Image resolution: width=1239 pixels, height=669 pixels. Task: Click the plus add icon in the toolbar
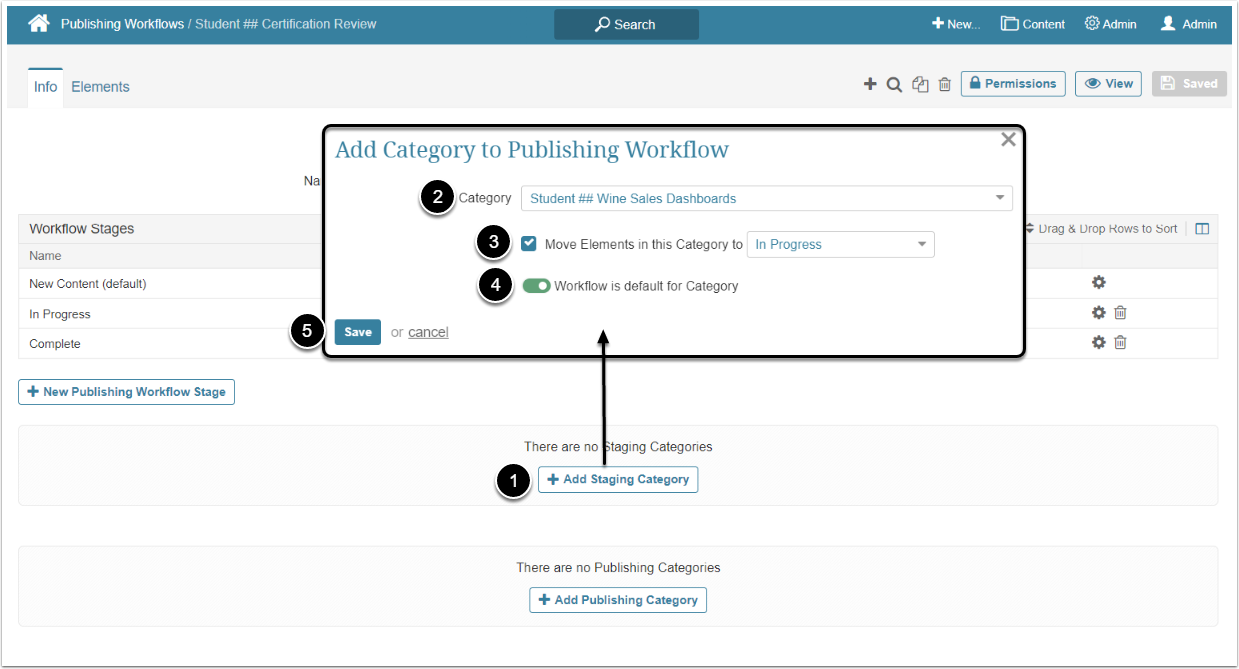pos(870,84)
